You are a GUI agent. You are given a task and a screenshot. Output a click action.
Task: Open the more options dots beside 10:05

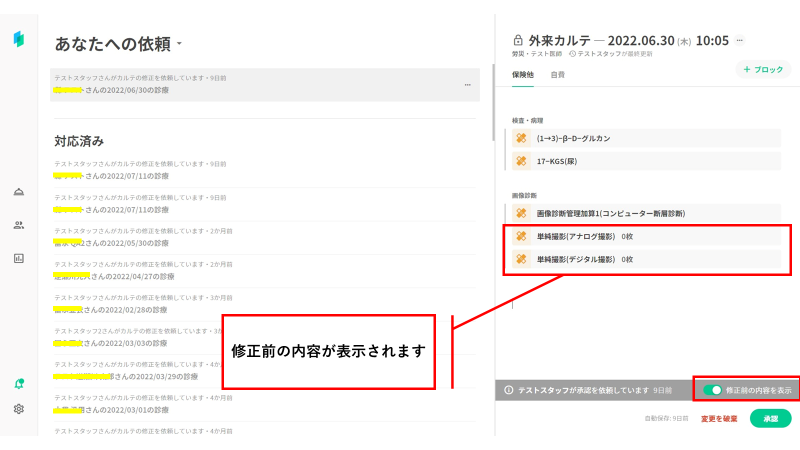click(x=740, y=40)
